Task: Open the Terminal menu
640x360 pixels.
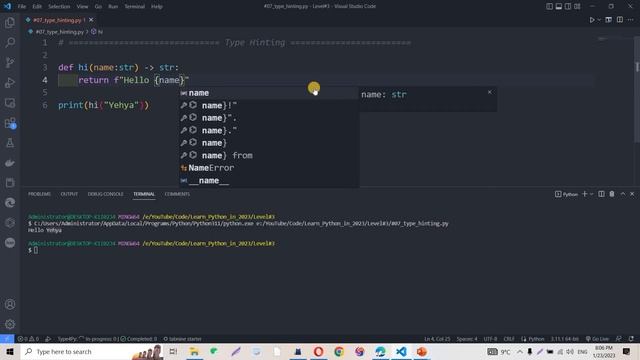Action: pyautogui.click(x=134, y=7)
